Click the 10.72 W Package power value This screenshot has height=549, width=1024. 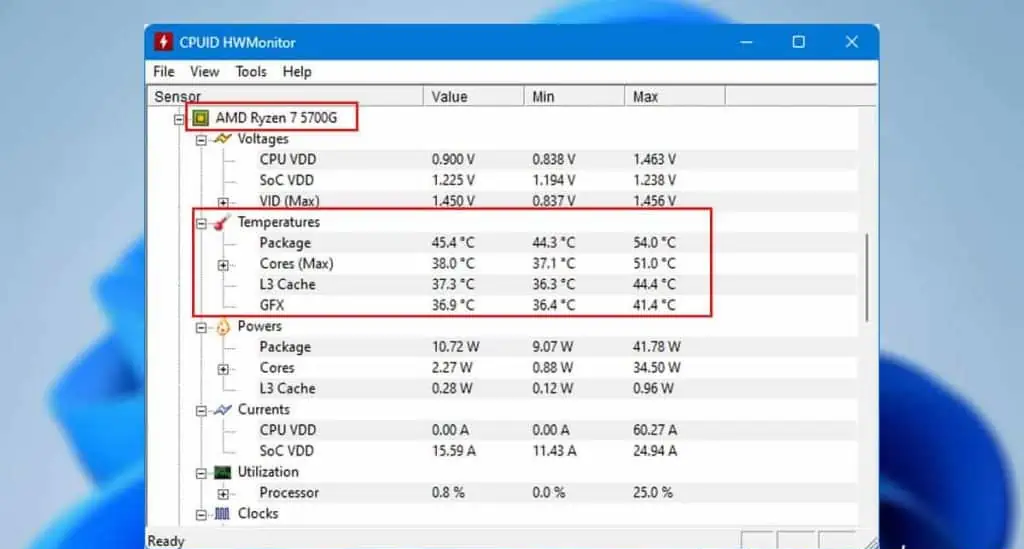(455, 347)
